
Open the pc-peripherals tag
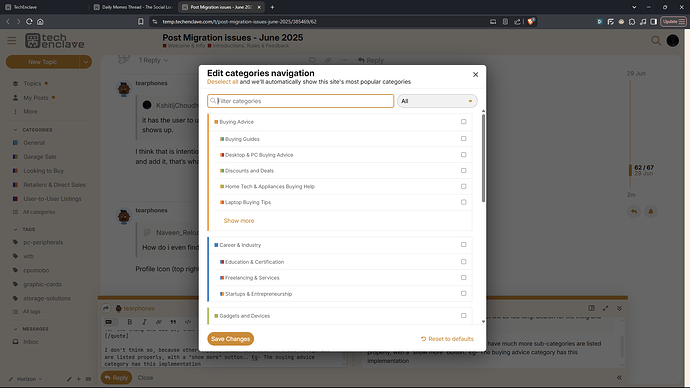point(43,242)
